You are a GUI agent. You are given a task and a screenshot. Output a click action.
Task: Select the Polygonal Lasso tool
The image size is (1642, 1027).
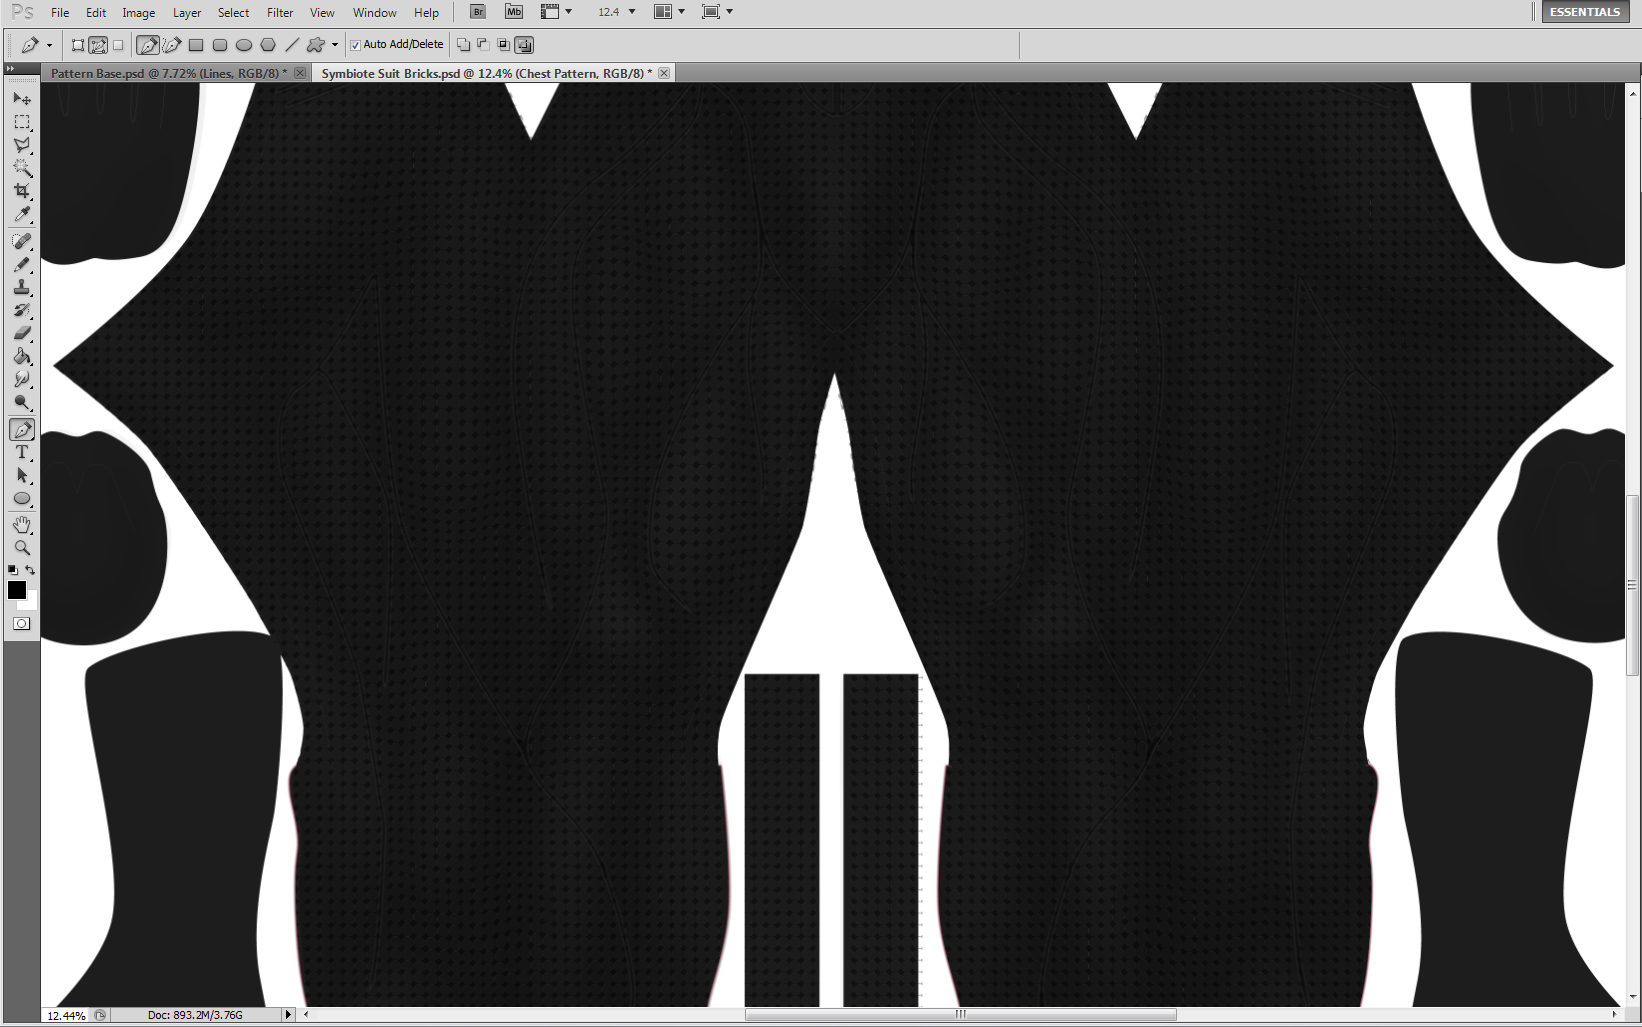pyautogui.click(x=22, y=145)
